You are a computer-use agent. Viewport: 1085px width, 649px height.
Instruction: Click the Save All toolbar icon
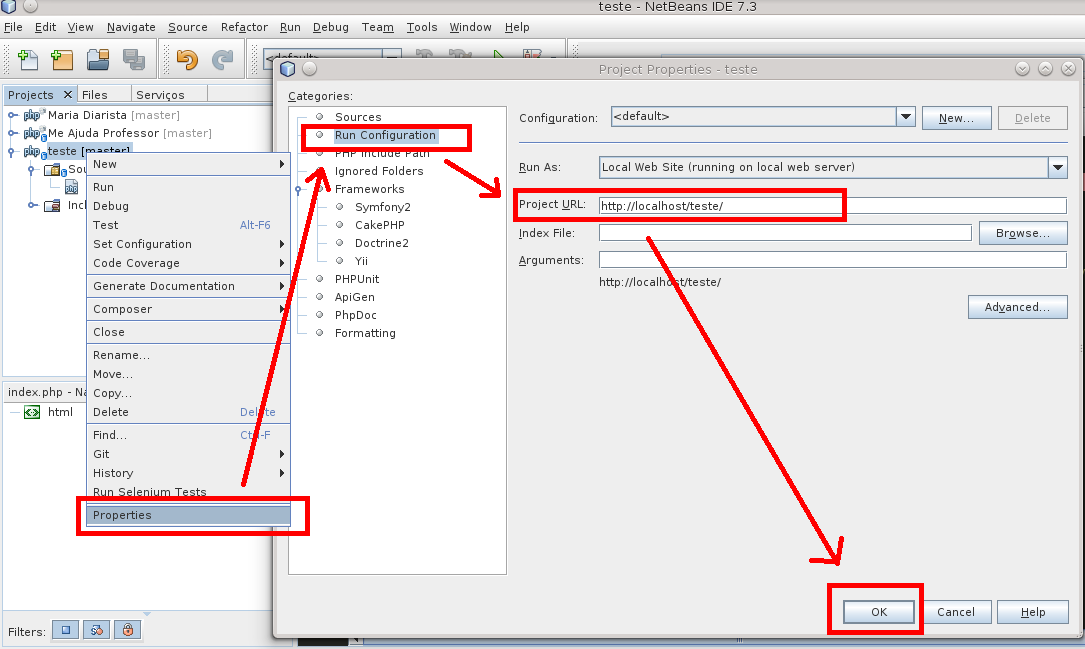(134, 60)
